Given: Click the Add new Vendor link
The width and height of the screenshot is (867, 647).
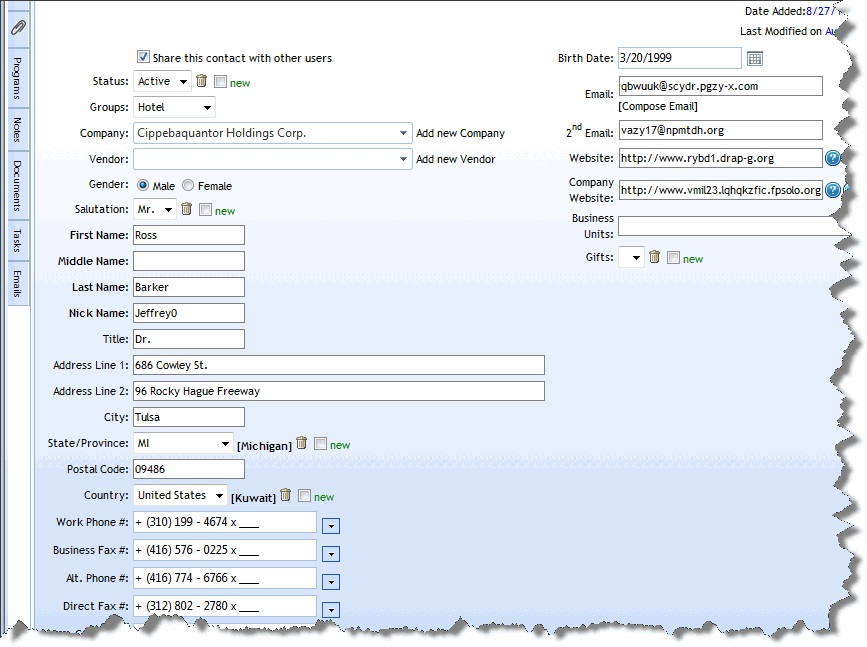Looking at the screenshot, I should 456,159.
